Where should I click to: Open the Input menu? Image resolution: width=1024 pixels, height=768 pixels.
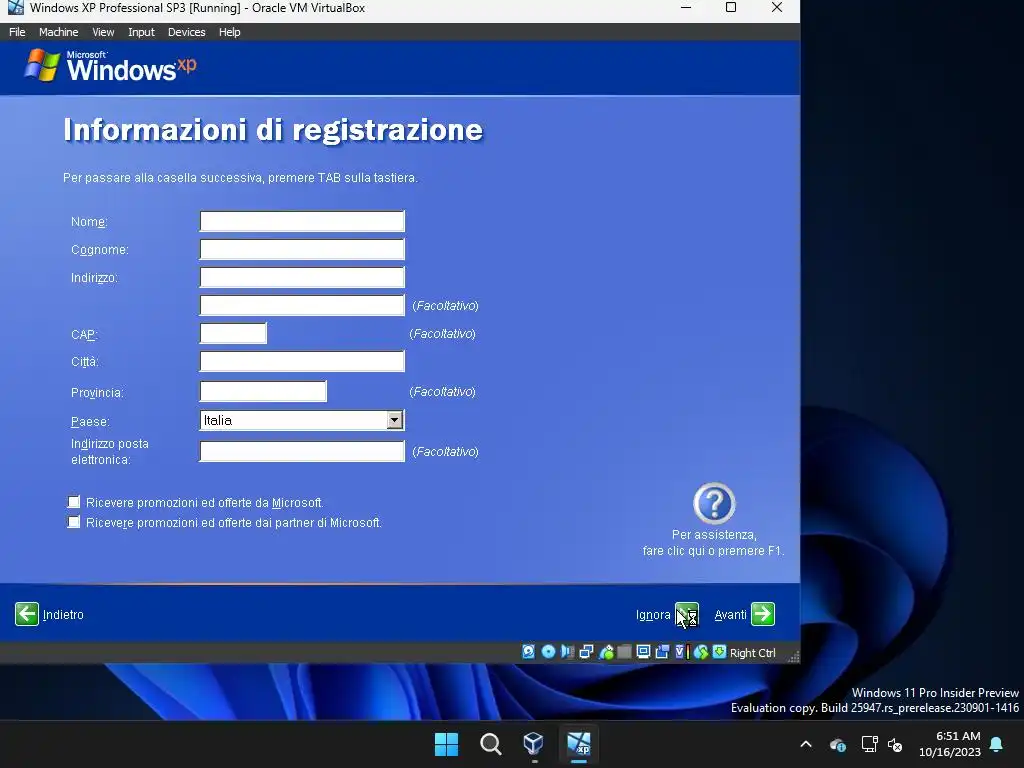[x=141, y=32]
